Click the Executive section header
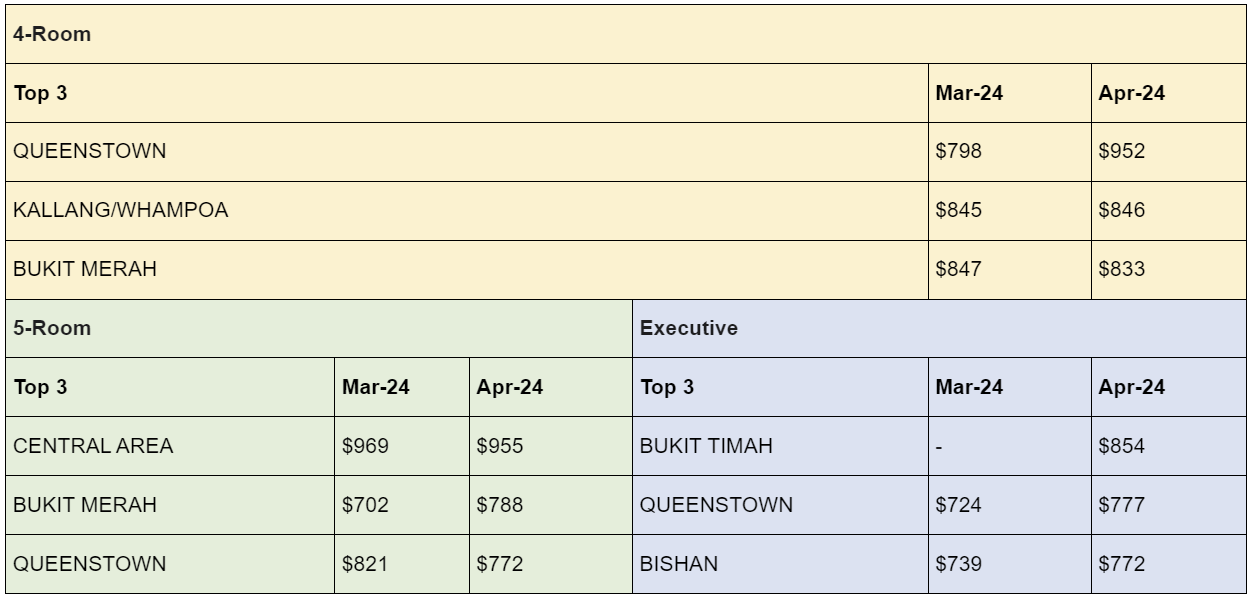Screen dimensions: 1250x595 [939, 328]
